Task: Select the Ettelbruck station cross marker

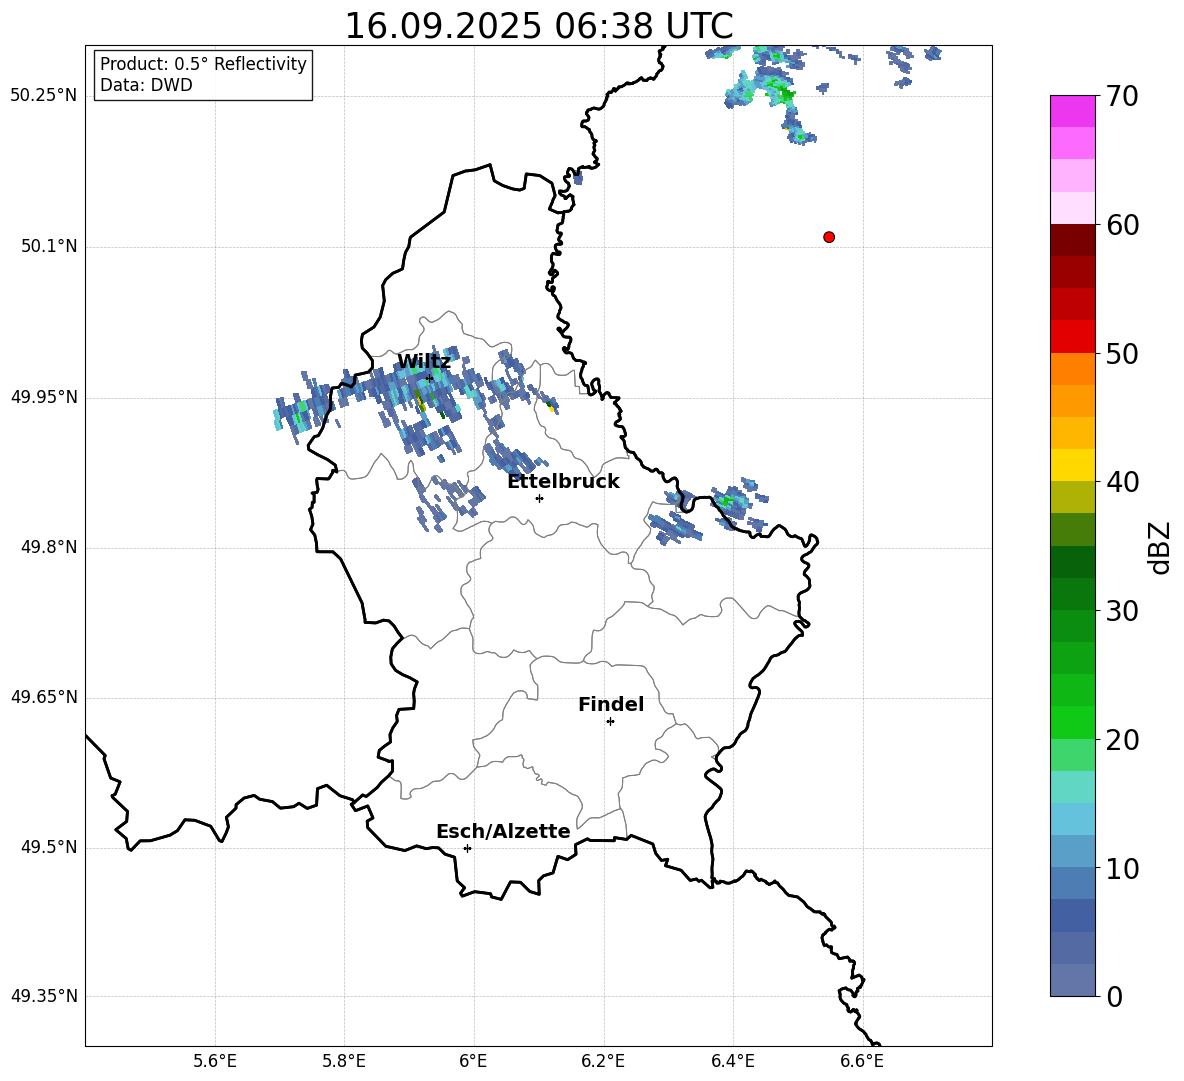Action: pos(539,498)
